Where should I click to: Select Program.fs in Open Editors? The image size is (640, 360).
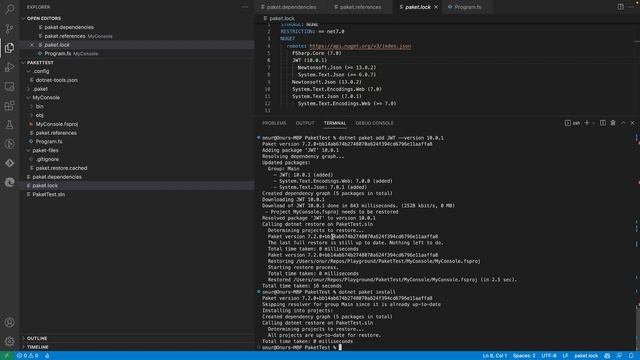point(137,53)
